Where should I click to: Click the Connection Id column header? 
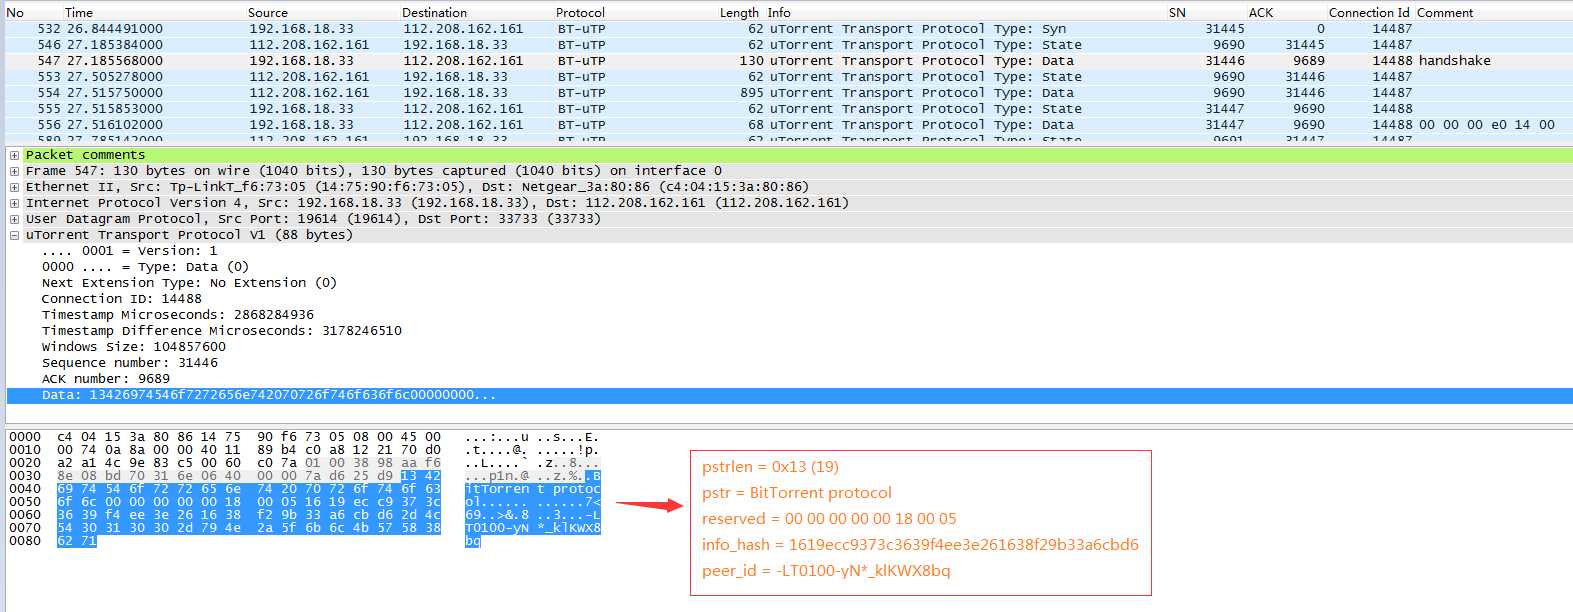pyautogui.click(x=1369, y=13)
